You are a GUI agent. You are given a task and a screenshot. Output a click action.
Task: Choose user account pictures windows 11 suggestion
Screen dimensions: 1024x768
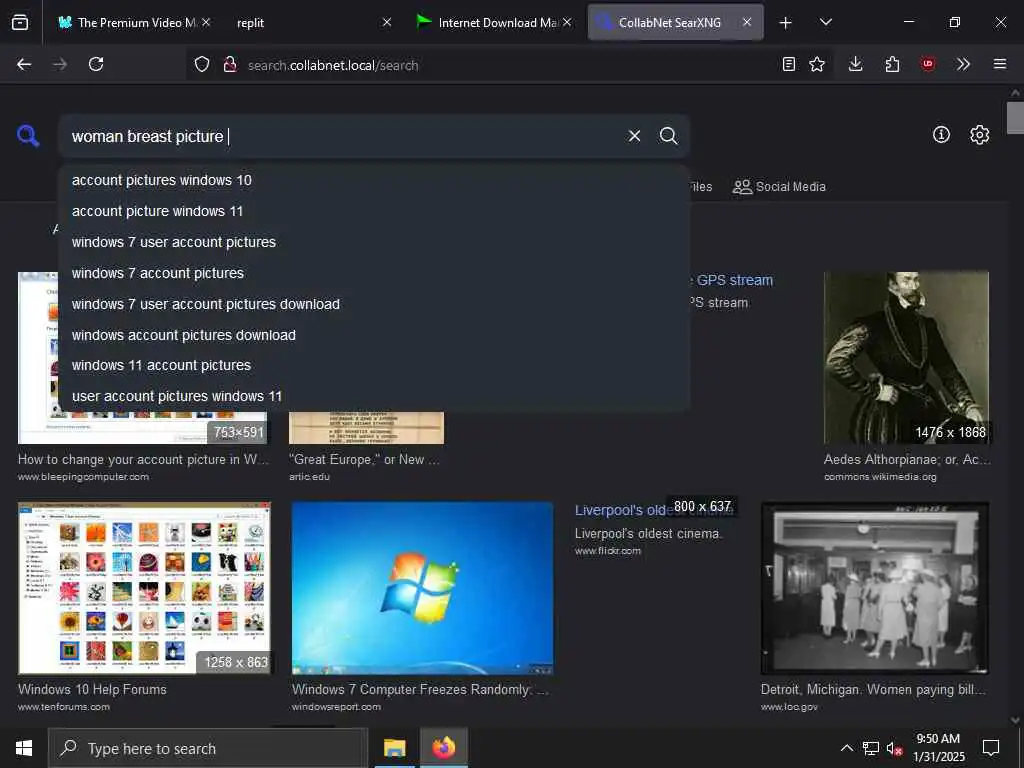[374, 396]
